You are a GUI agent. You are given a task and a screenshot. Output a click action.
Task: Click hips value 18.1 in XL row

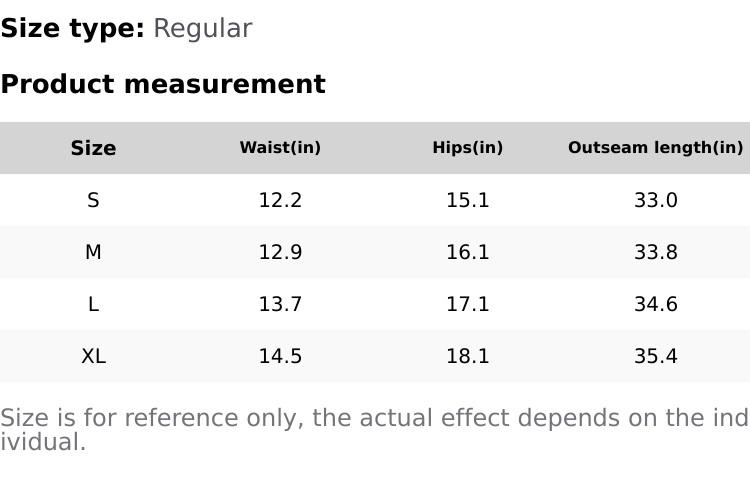click(x=467, y=356)
